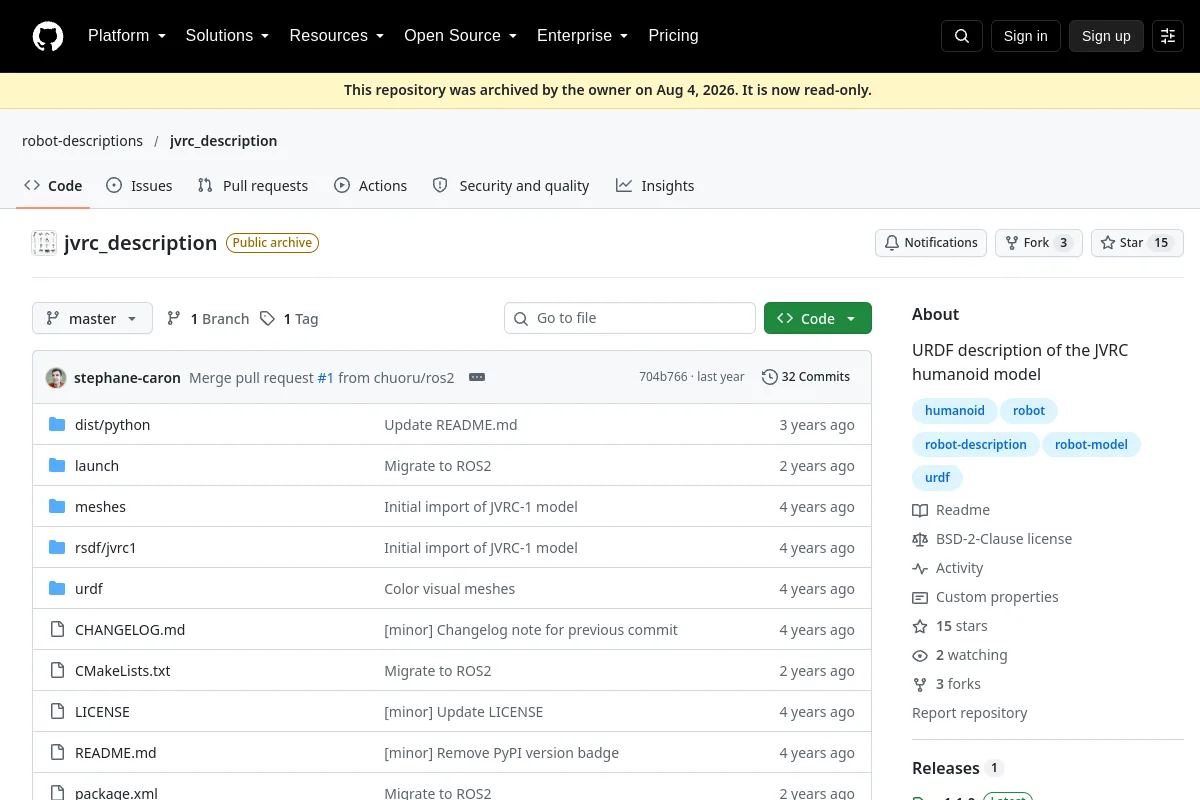Expand the Open Source menu
The width and height of the screenshot is (1200, 800).
(461, 36)
